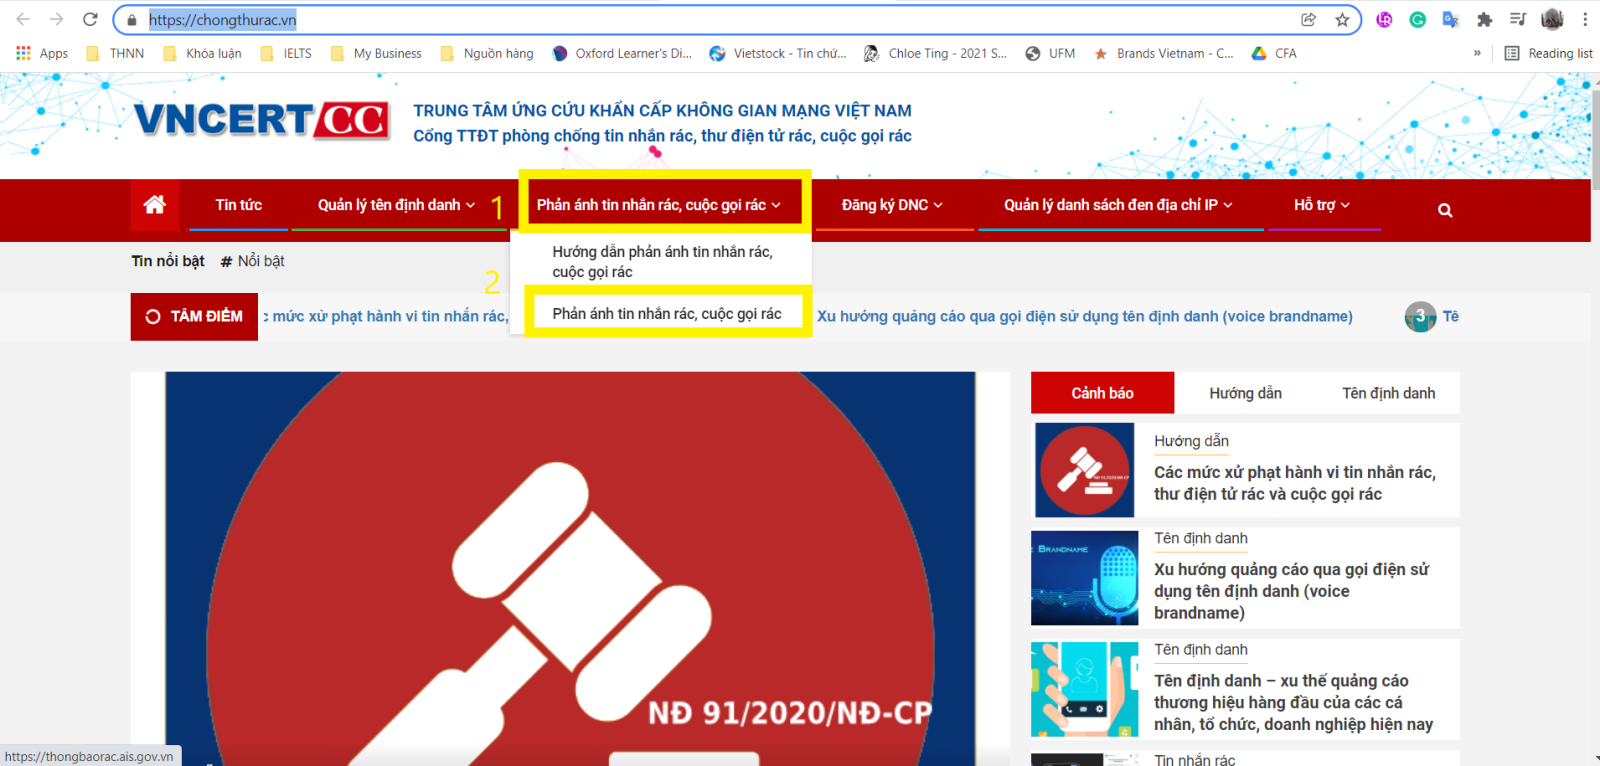Screen dimensions: 1600x766
Task: Open the media control playlist icon
Action: point(1517,19)
